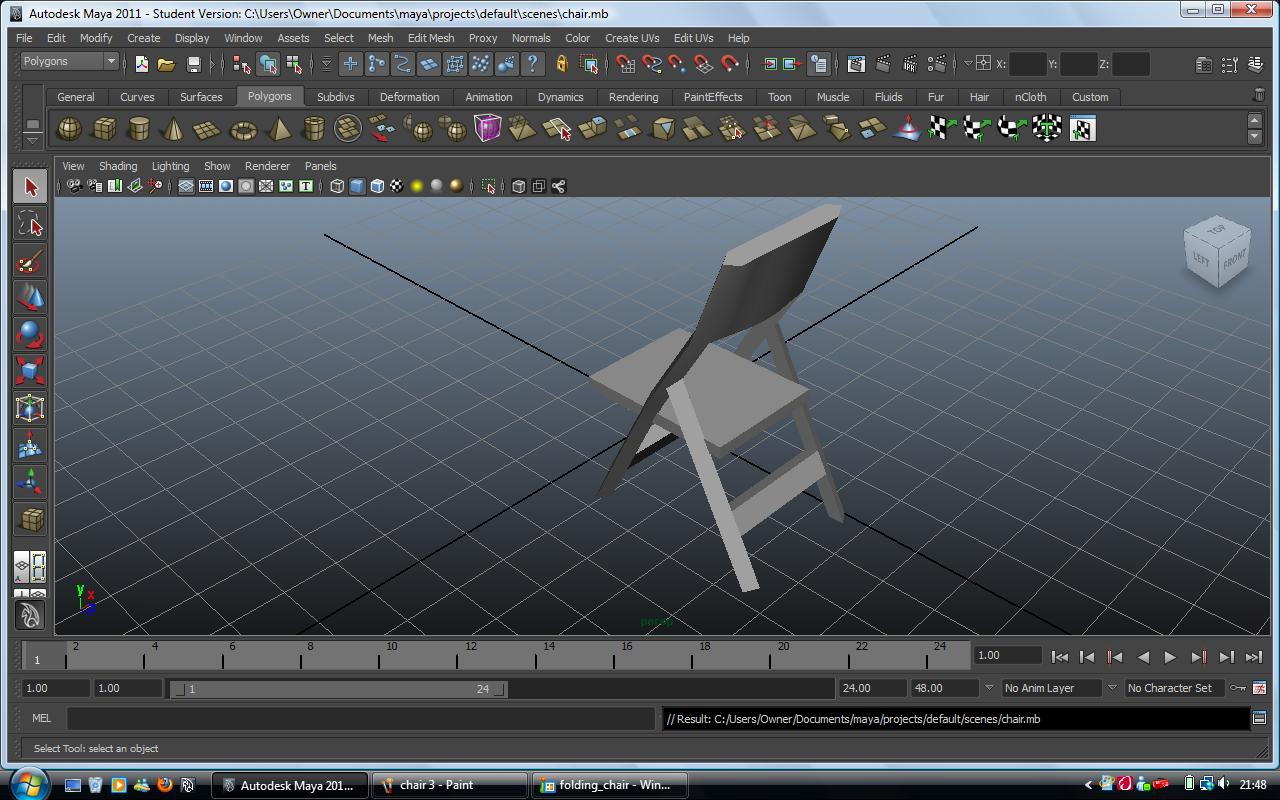Click the view cube in the viewport
The image size is (1280, 800).
(1218, 251)
